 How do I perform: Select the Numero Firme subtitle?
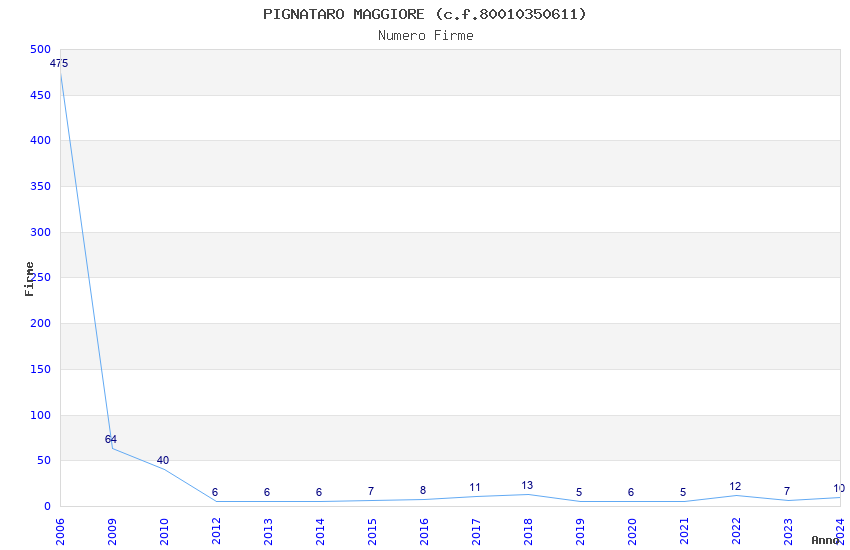click(x=426, y=35)
